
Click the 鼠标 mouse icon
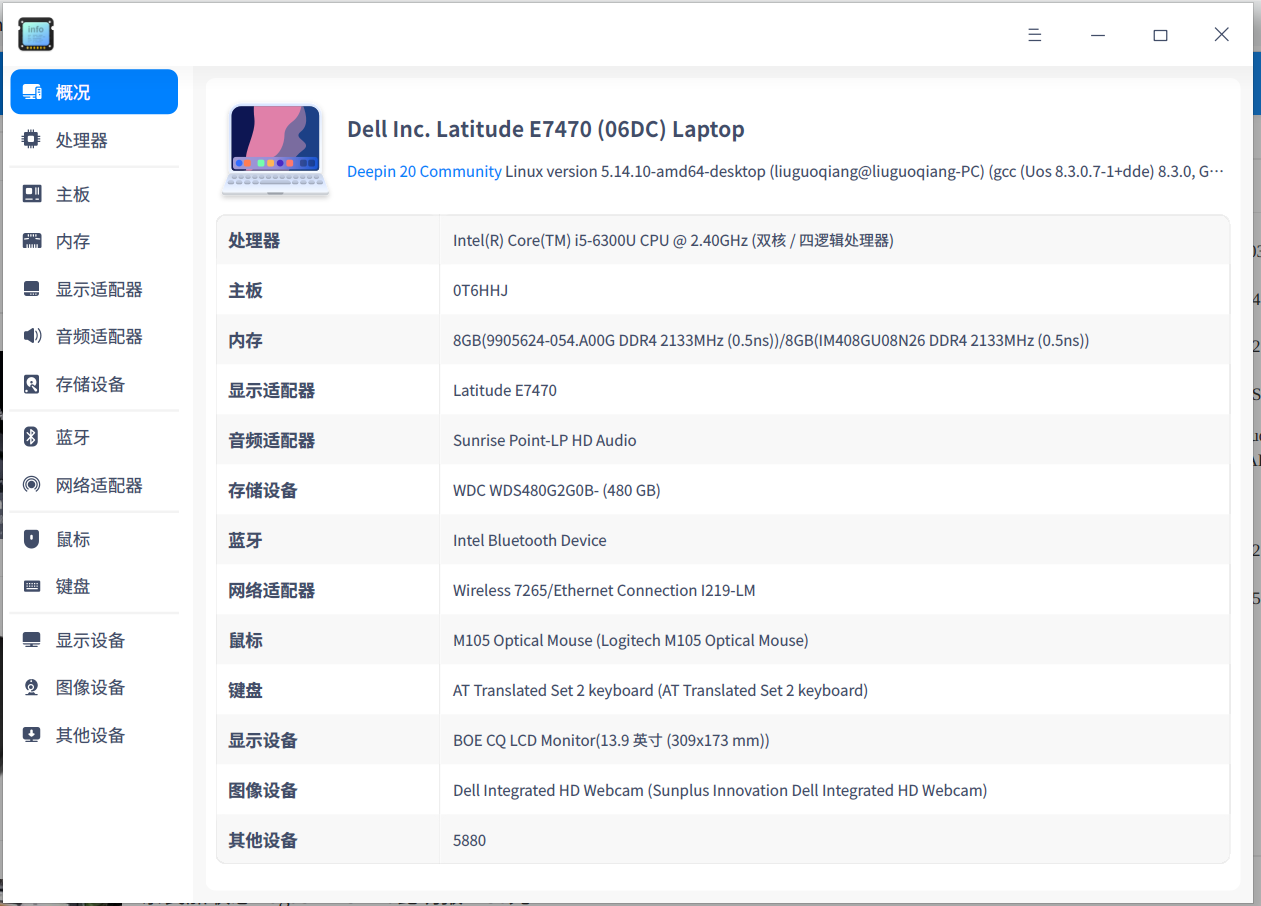[x=32, y=539]
